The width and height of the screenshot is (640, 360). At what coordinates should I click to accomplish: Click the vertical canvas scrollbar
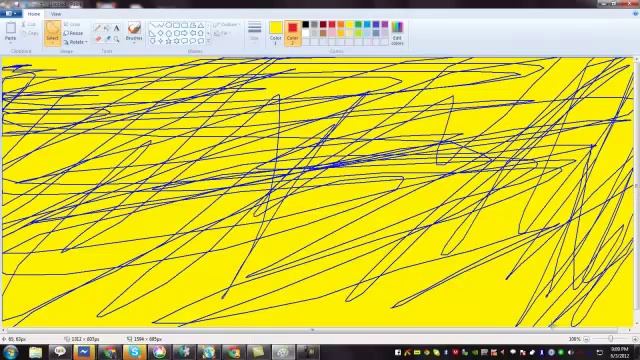(637, 186)
